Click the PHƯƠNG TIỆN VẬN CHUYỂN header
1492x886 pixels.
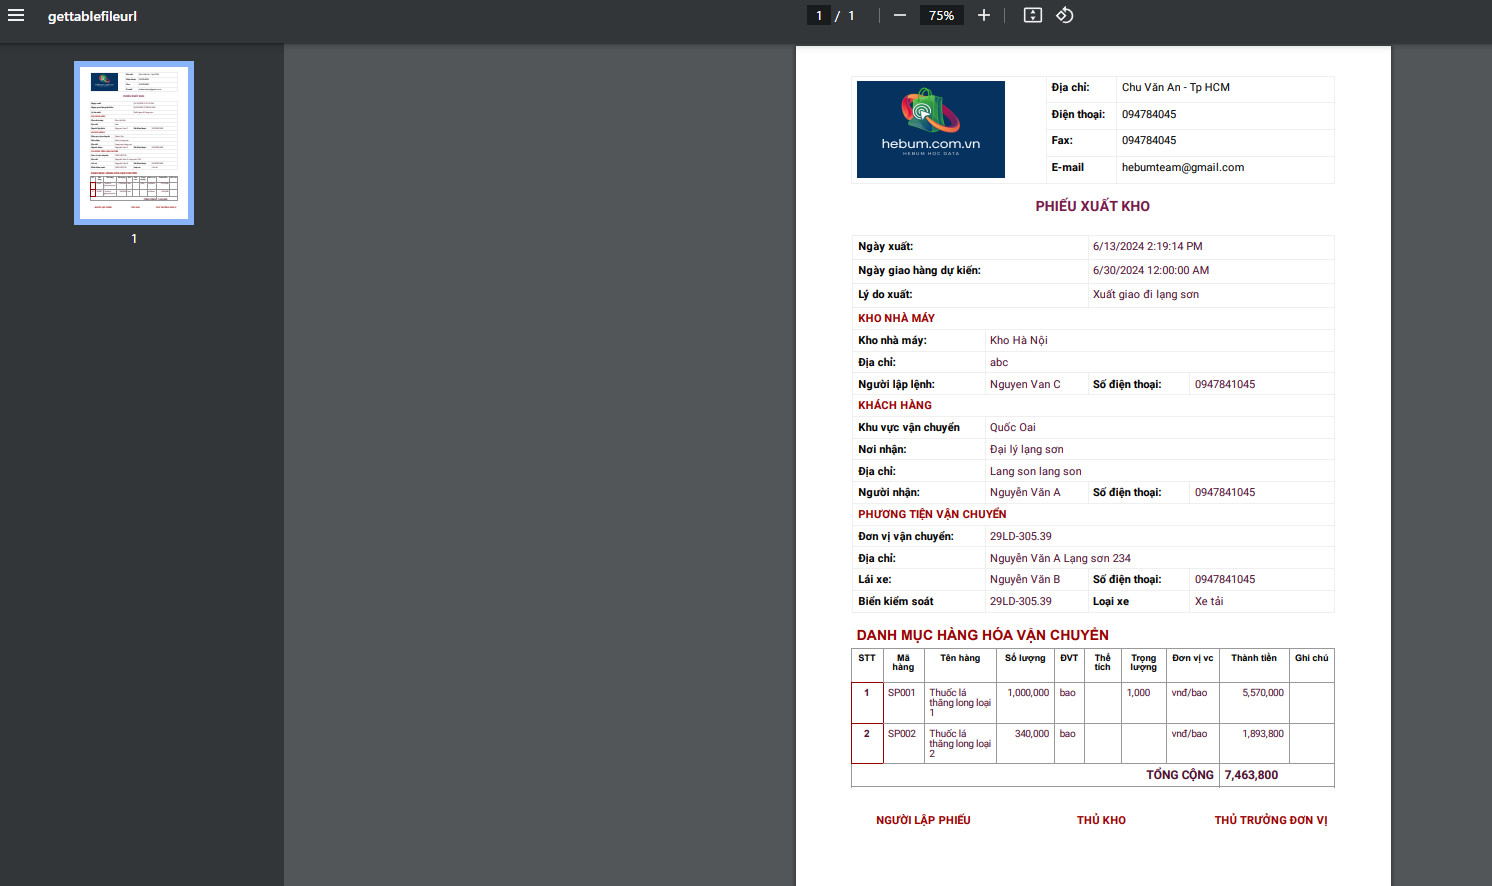932,514
